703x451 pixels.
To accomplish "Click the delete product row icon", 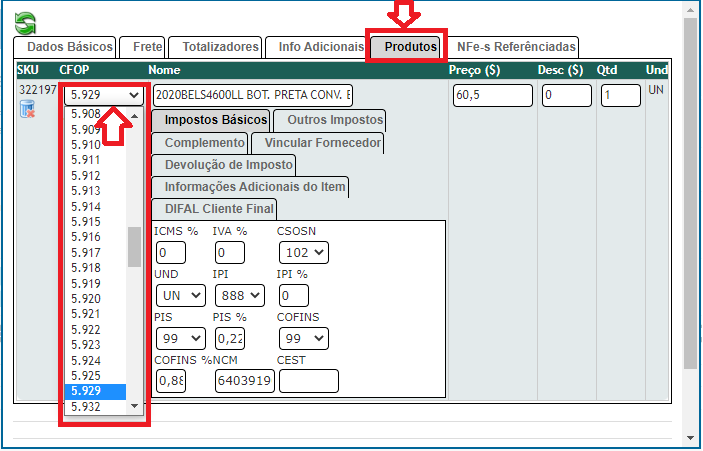I will click(x=27, y=109).
